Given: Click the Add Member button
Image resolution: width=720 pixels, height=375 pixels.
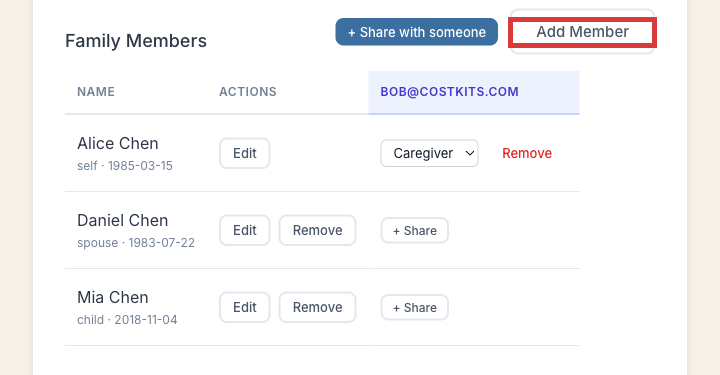Looking at the screenshot, I should [582, 32].
